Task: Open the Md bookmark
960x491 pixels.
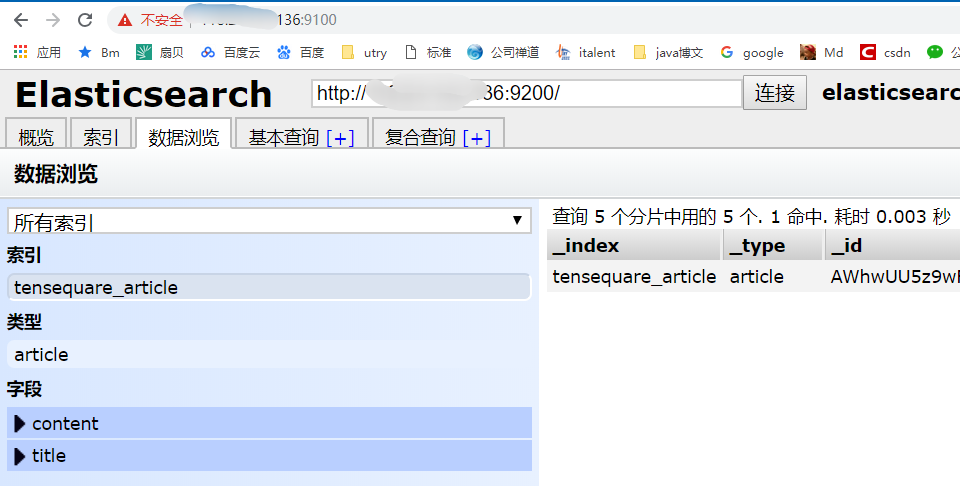Action: click(x=822, y=53)
